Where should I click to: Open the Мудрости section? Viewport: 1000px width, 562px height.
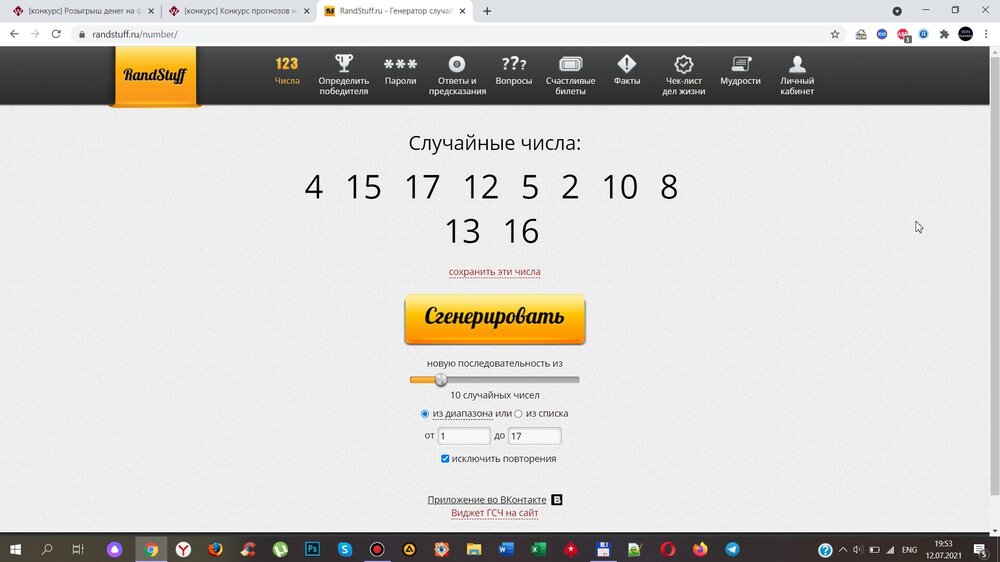740,64
